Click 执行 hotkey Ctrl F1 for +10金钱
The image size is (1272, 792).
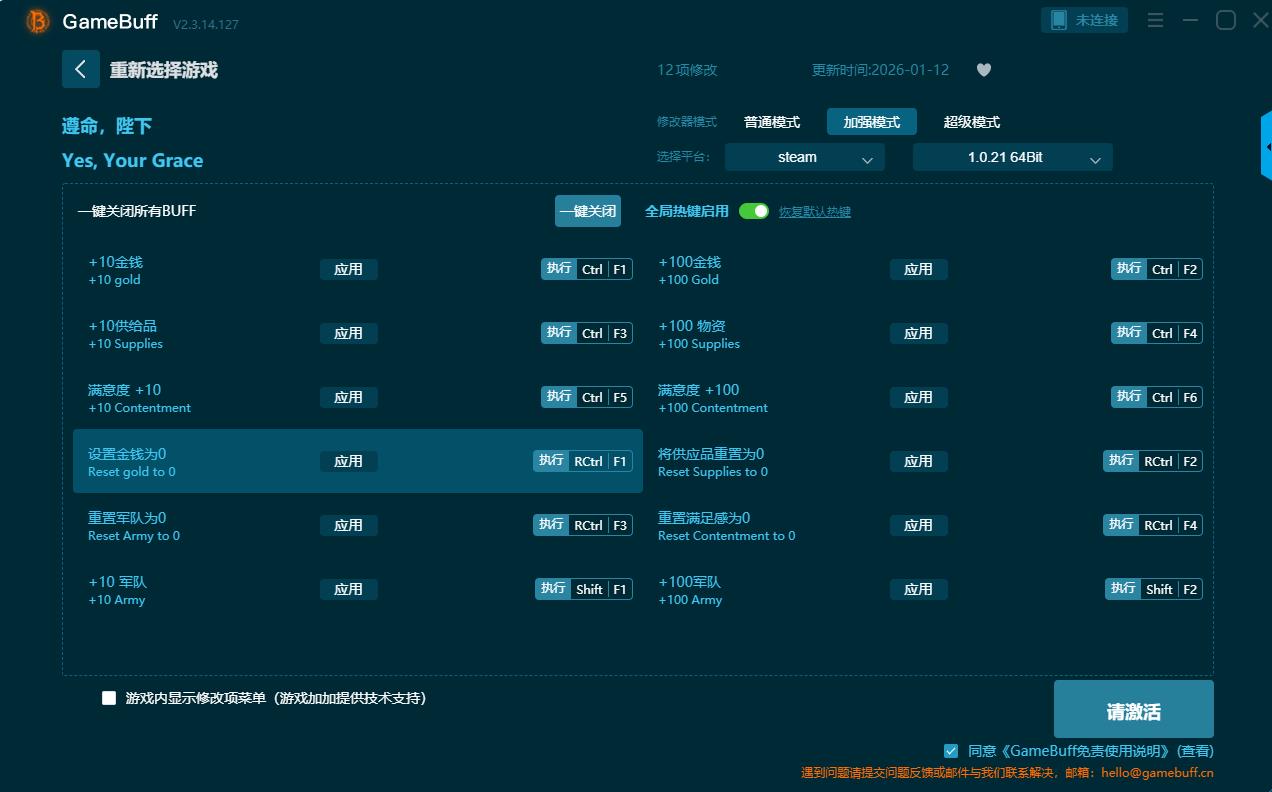(x=587, y=269)
